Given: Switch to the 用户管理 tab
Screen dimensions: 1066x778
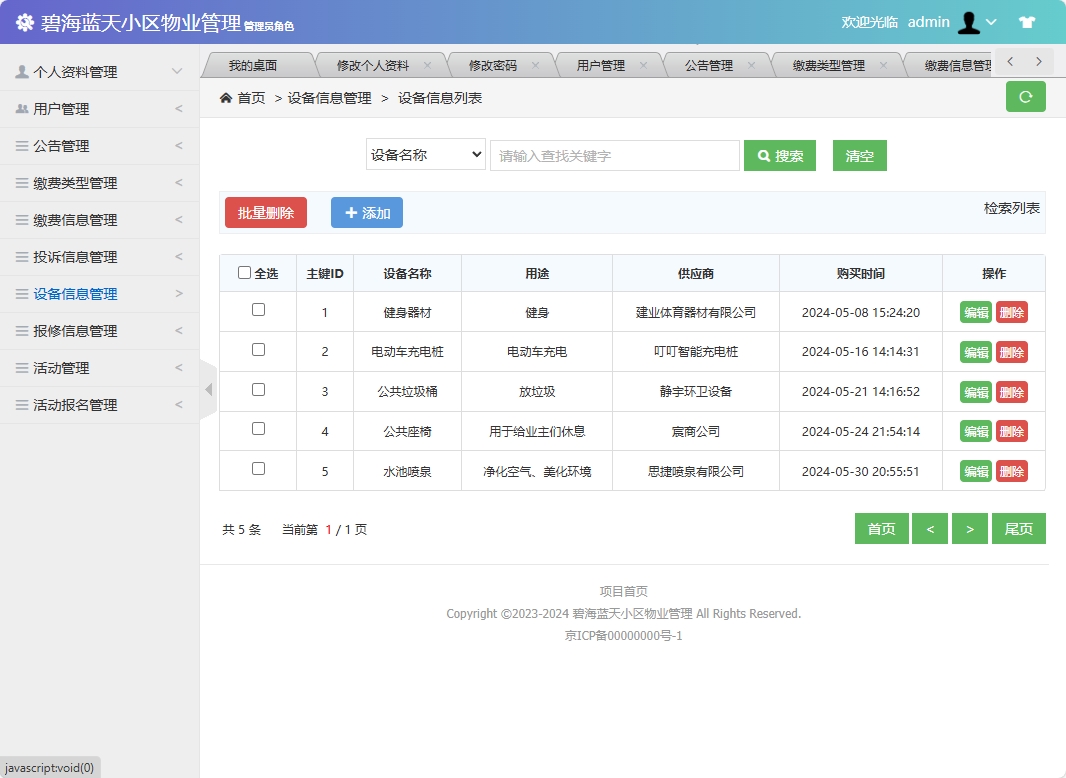Looking at the screenshot, I should [606, 63].
